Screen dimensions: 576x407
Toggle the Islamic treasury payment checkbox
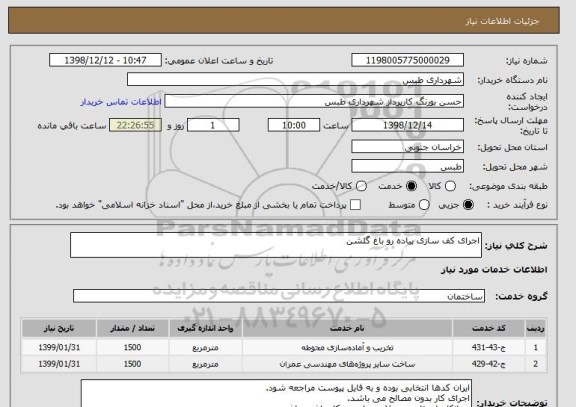point(355,205)
